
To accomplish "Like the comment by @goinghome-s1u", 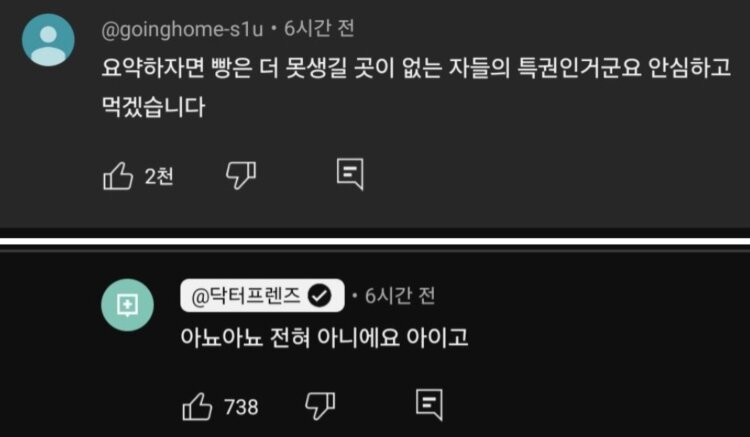I will pos(118,176).
